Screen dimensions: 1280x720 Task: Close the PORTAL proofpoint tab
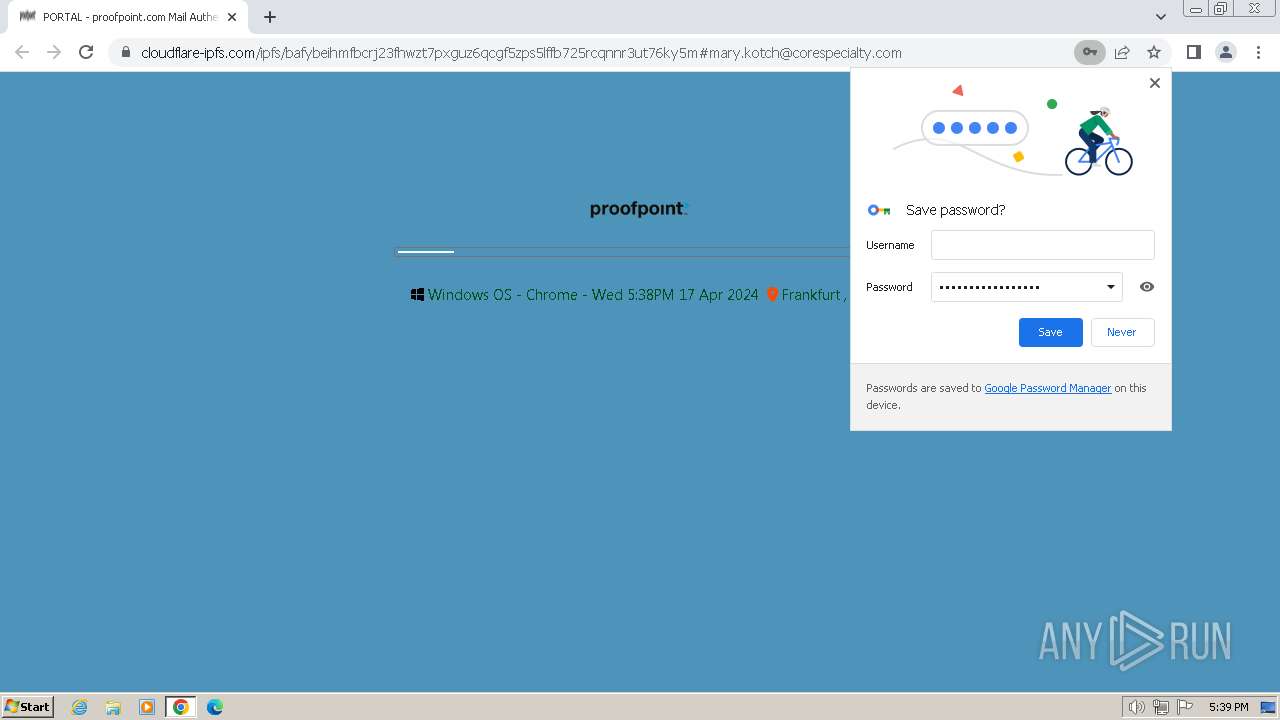(232, 17)
